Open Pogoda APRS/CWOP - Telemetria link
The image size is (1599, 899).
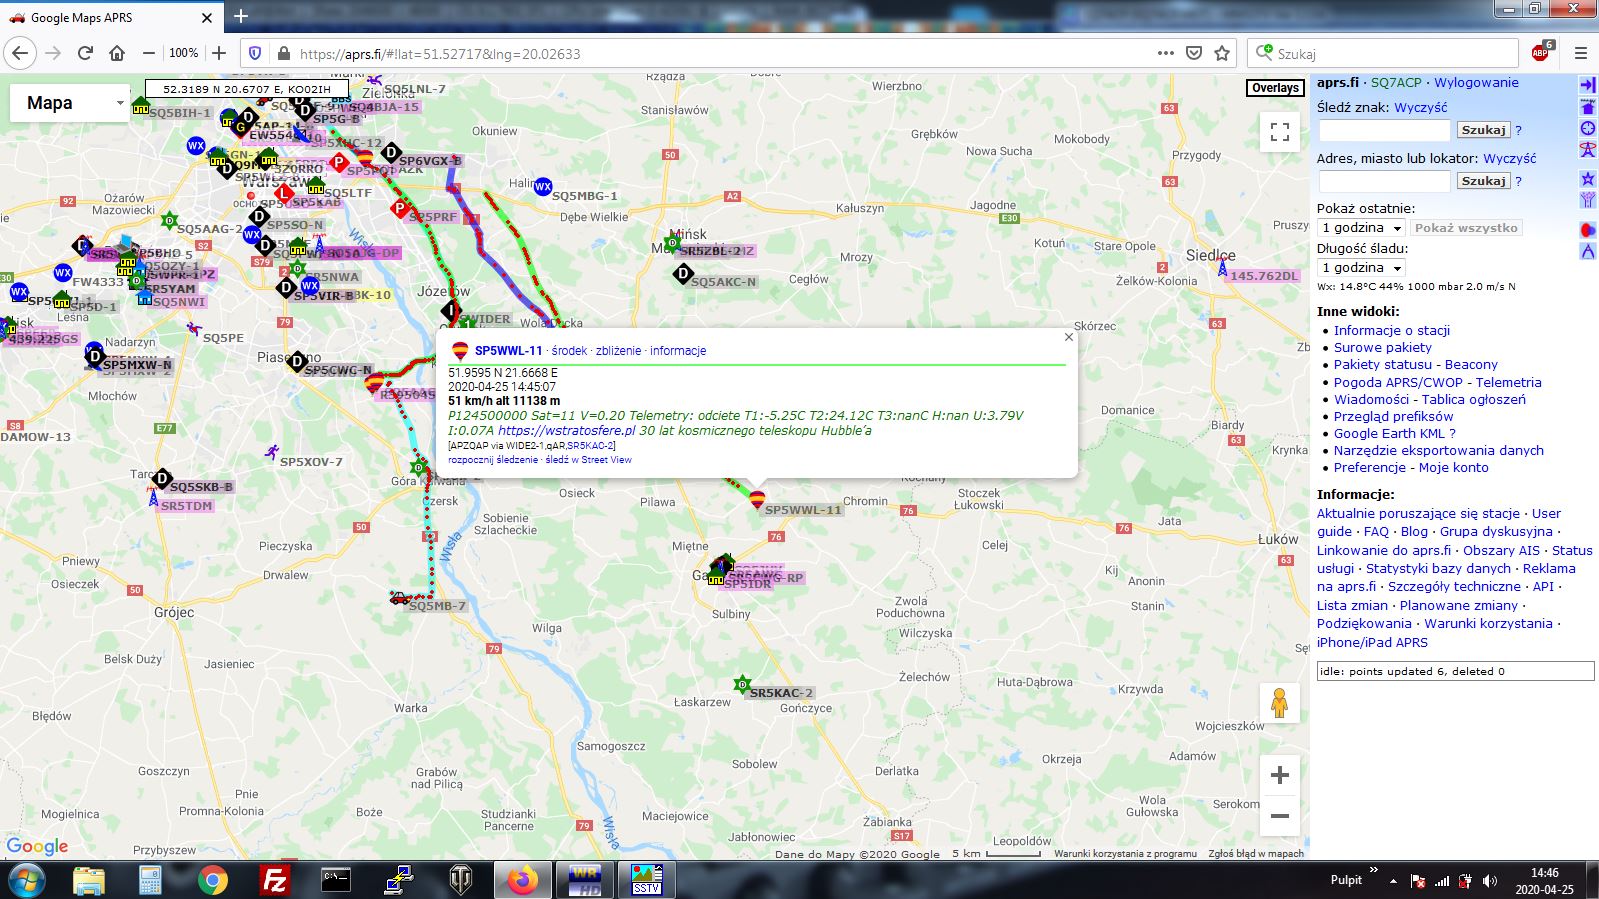(x=1437, y=382)
